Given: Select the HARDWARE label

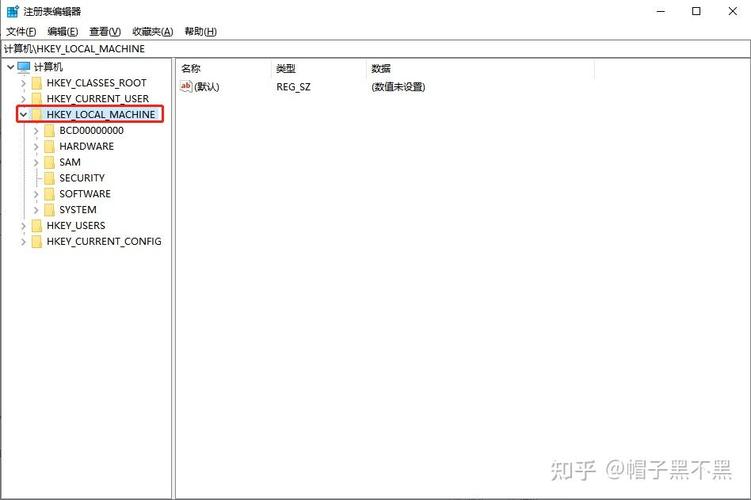Looking at the screenshot, I should click(87, 147).
